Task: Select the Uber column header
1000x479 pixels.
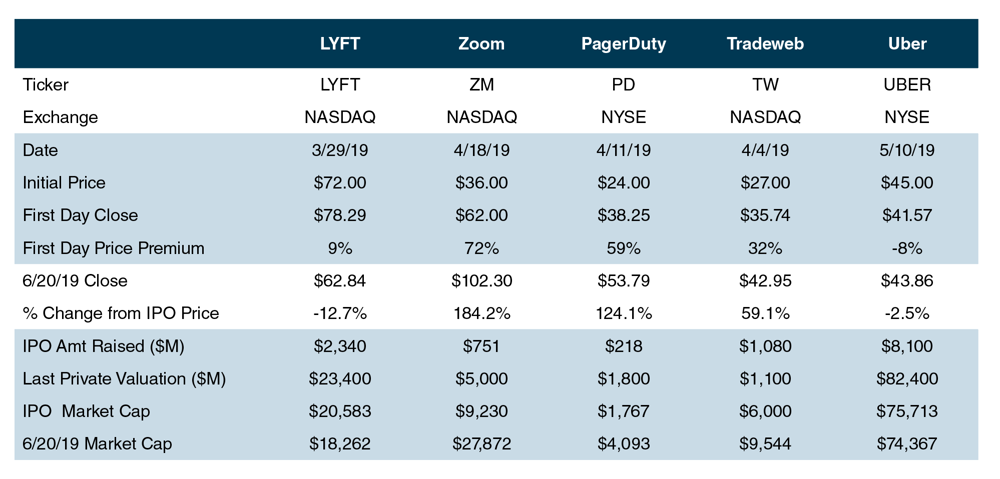Action: pyautogui.click(x=907, y=44)
